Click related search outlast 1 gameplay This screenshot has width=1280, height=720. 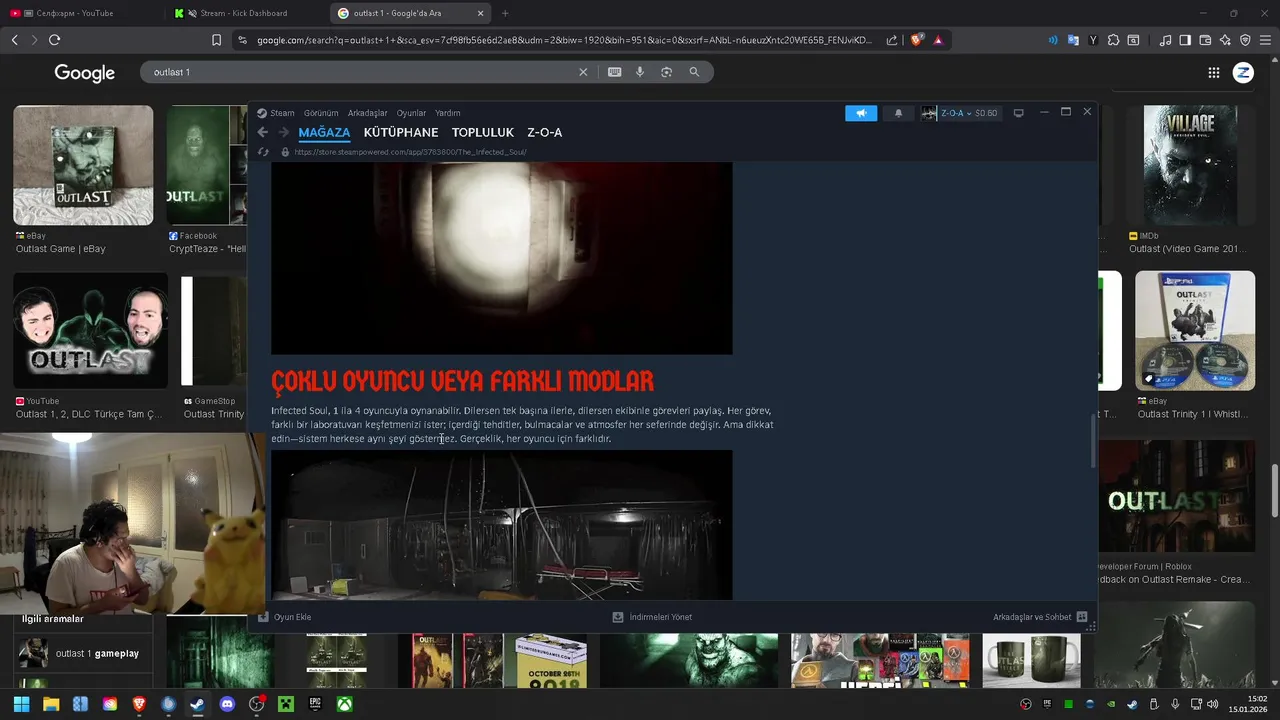[82, 653]
